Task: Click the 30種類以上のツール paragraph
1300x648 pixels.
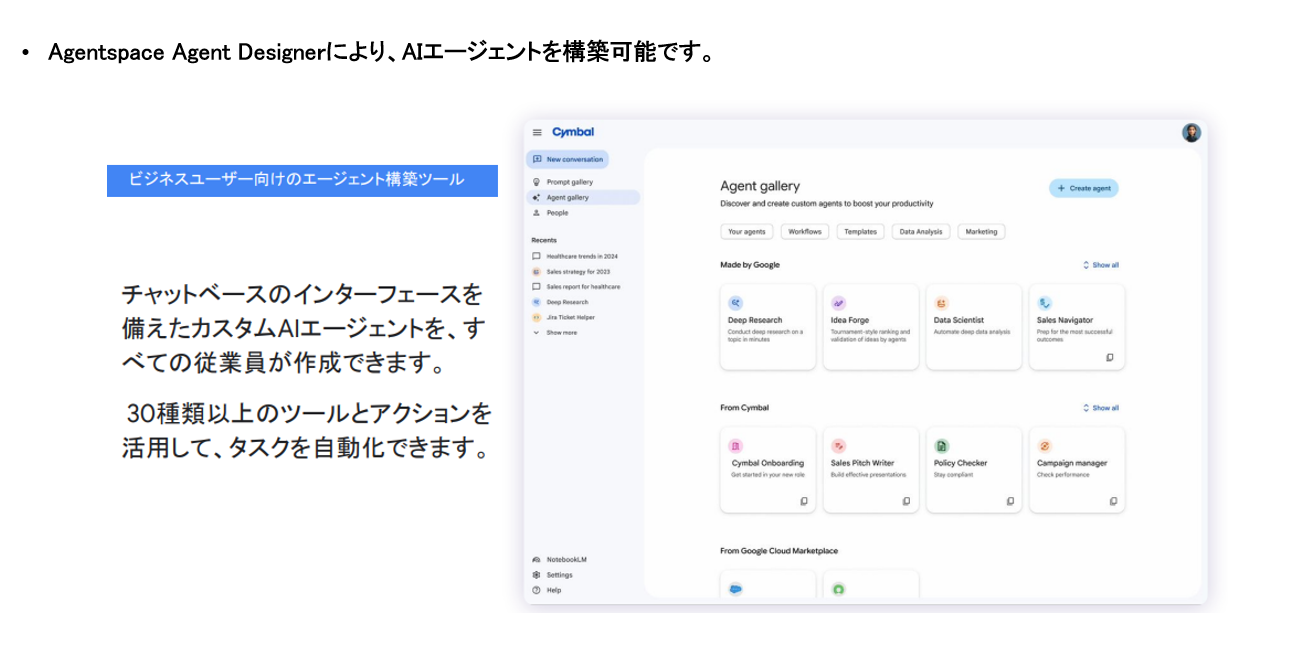Action: click(x=308, y=431)
